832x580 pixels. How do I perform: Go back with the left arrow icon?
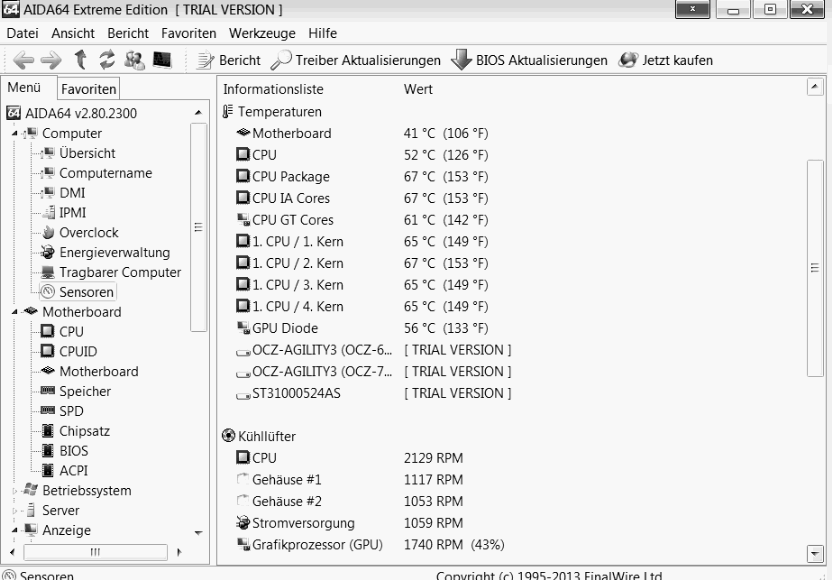click(x=23, y=60)
